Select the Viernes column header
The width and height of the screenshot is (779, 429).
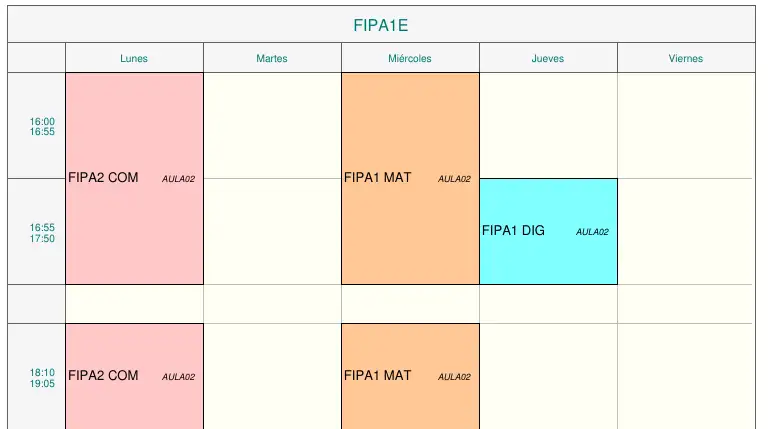pos(686,58)
